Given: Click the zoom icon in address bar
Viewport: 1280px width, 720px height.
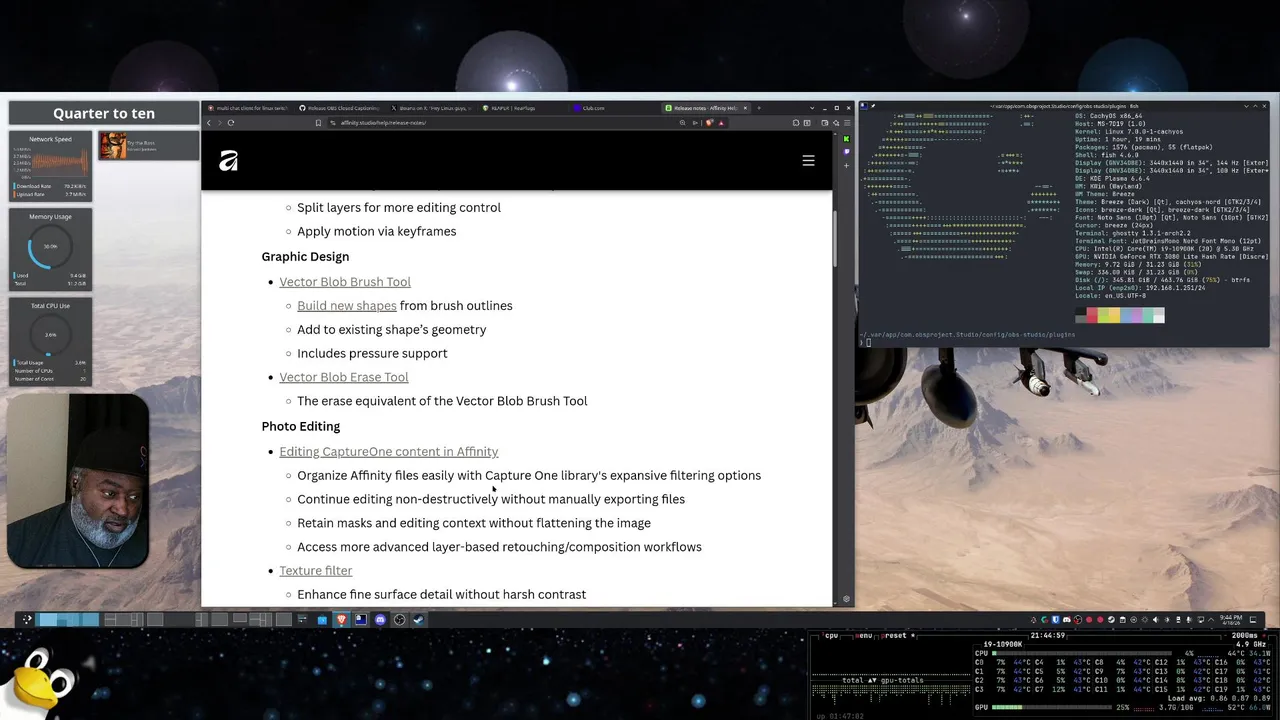Looking at the screenshot, I should click(683, 123).
